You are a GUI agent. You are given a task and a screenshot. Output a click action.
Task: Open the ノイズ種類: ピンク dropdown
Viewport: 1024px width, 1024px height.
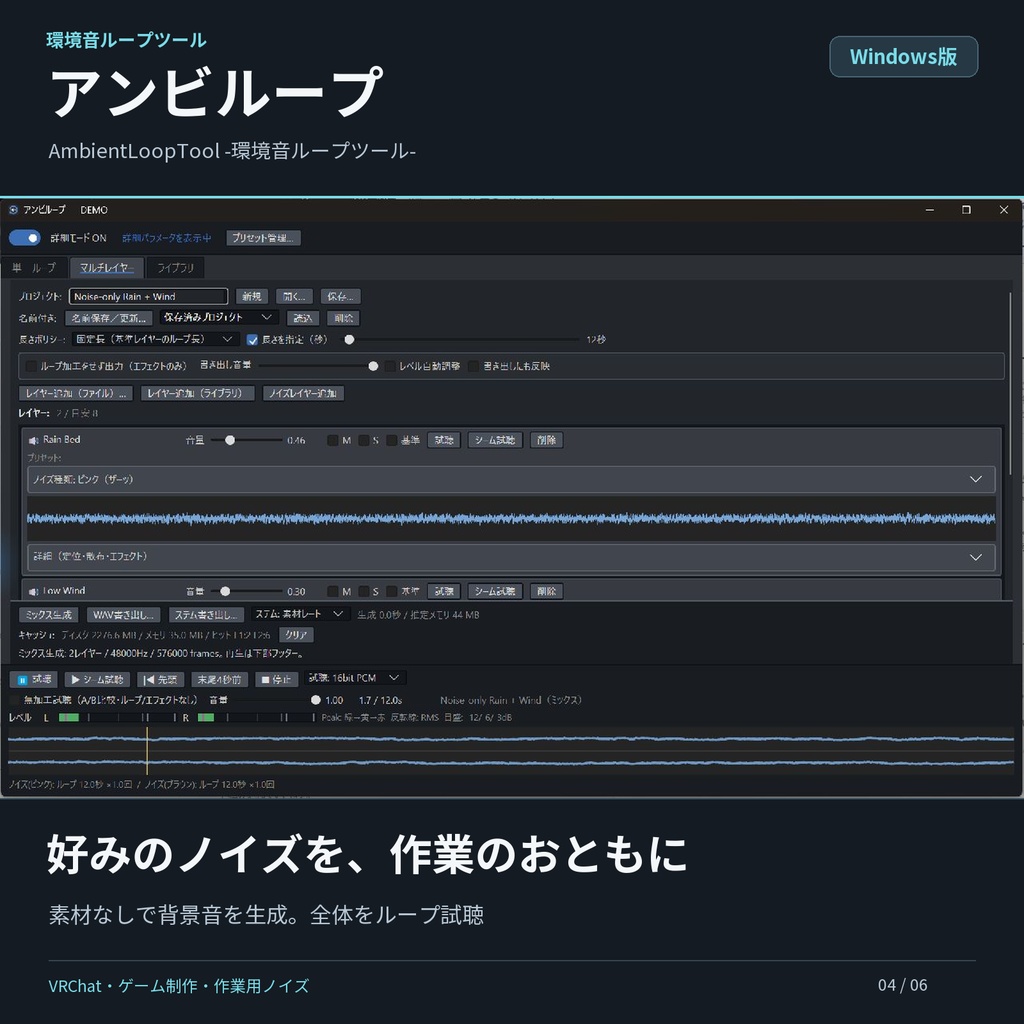click(x=511, y=479)
